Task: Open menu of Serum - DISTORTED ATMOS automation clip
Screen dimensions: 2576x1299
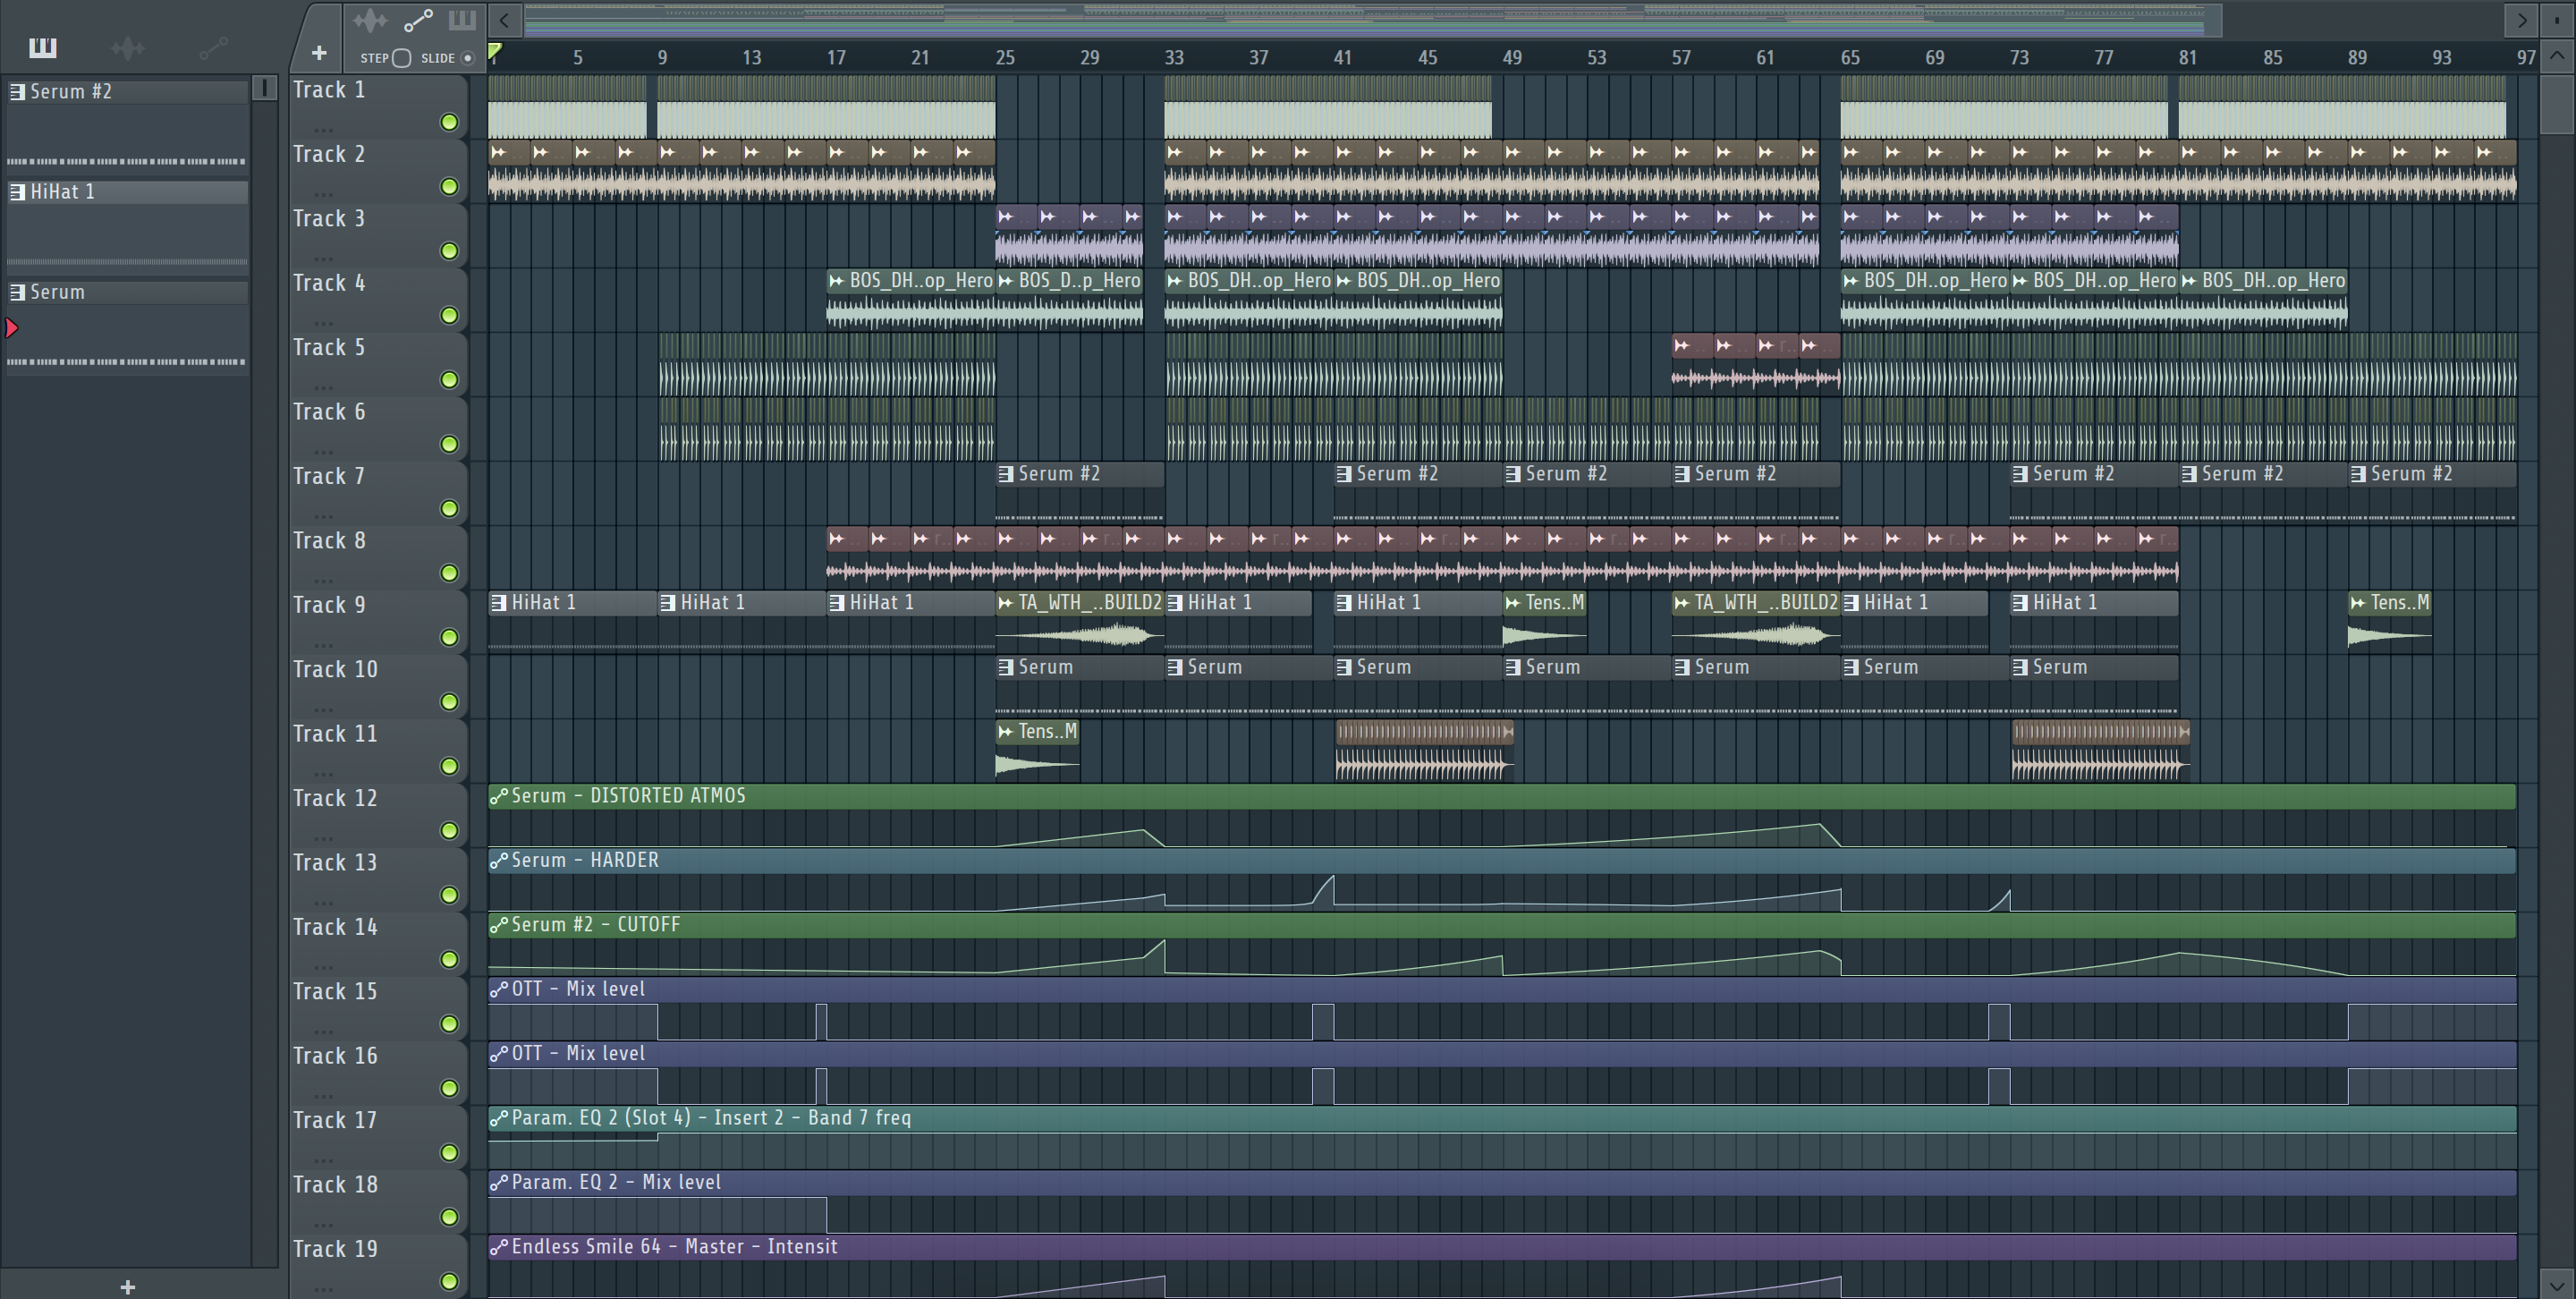Action: click(x=498, y=797)
